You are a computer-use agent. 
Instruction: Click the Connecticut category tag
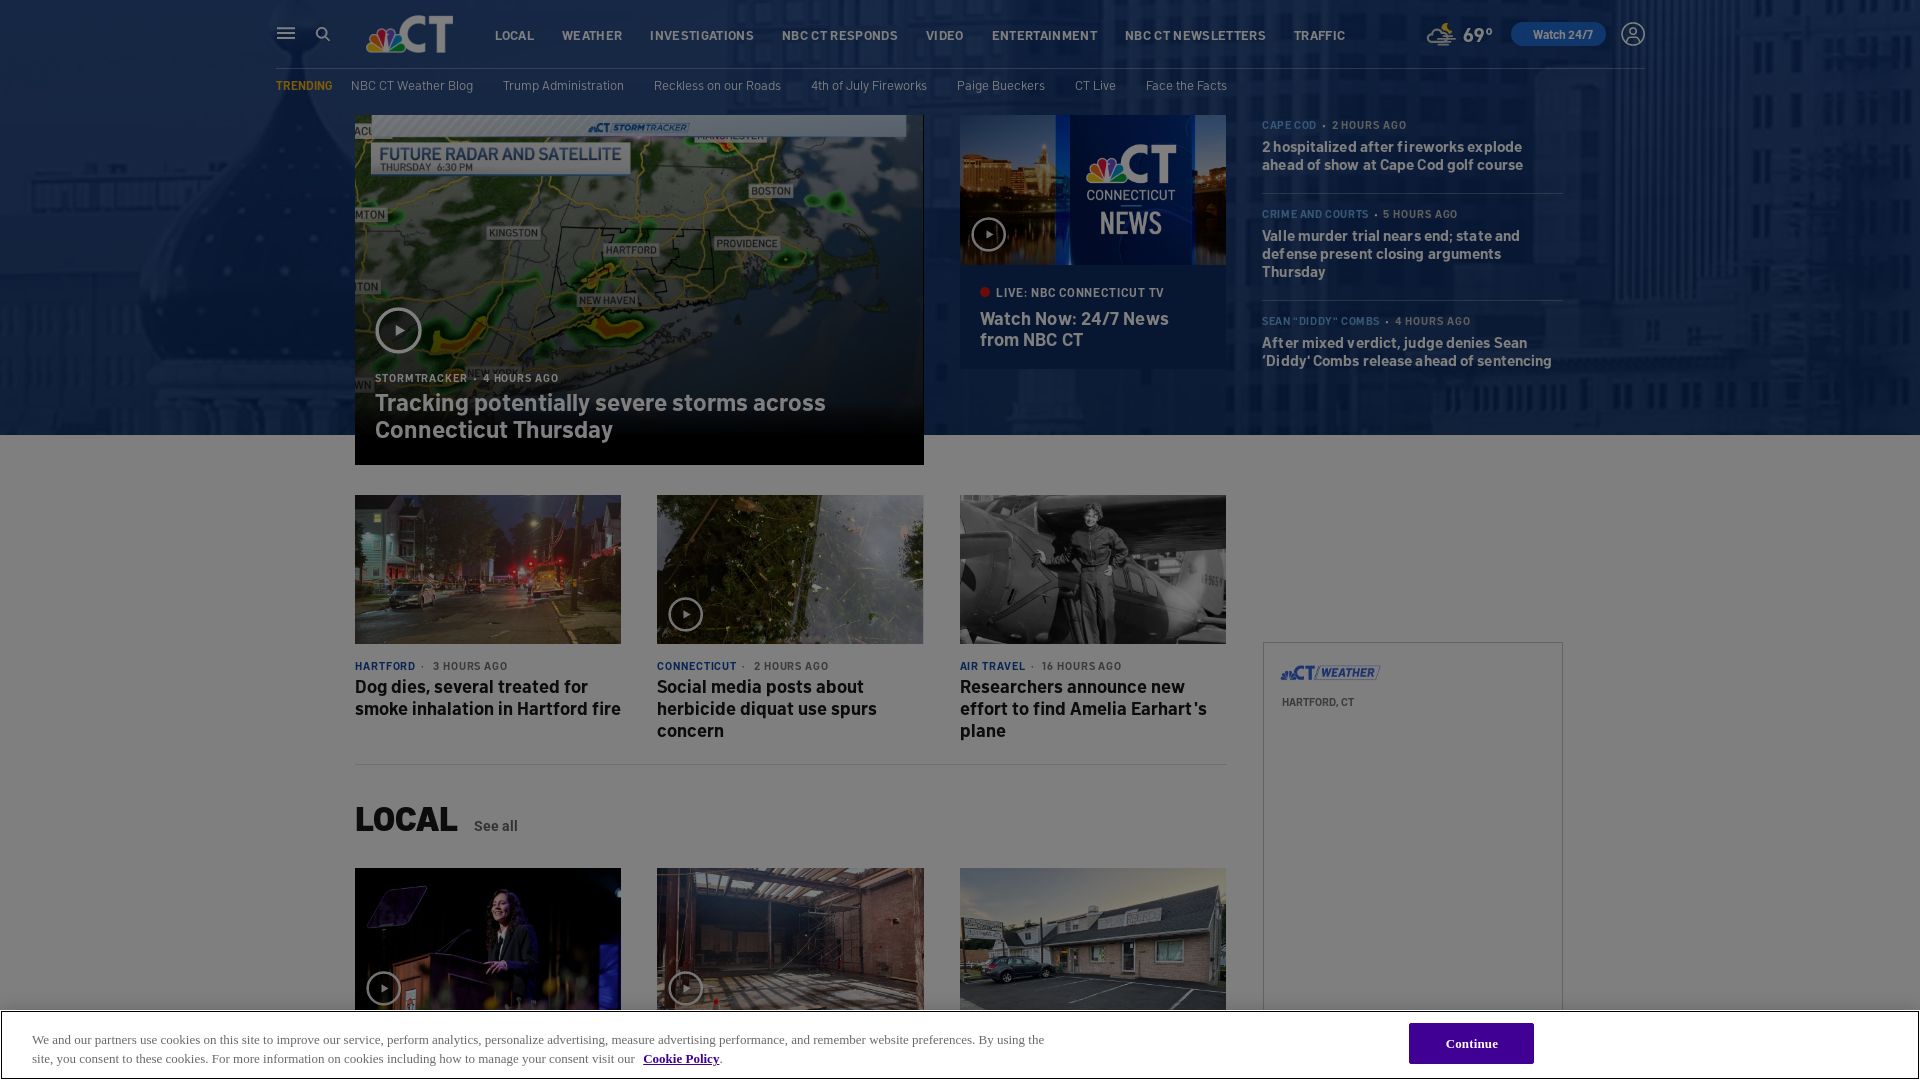(696, 666)
